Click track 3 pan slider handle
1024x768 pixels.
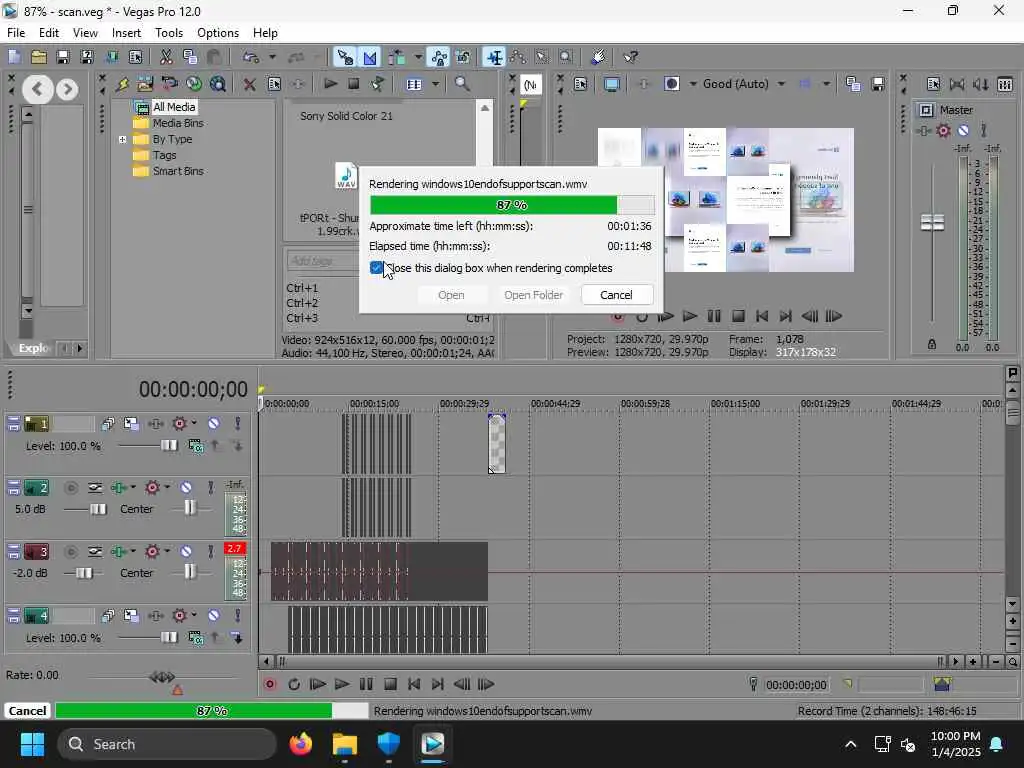click(189, 572)
